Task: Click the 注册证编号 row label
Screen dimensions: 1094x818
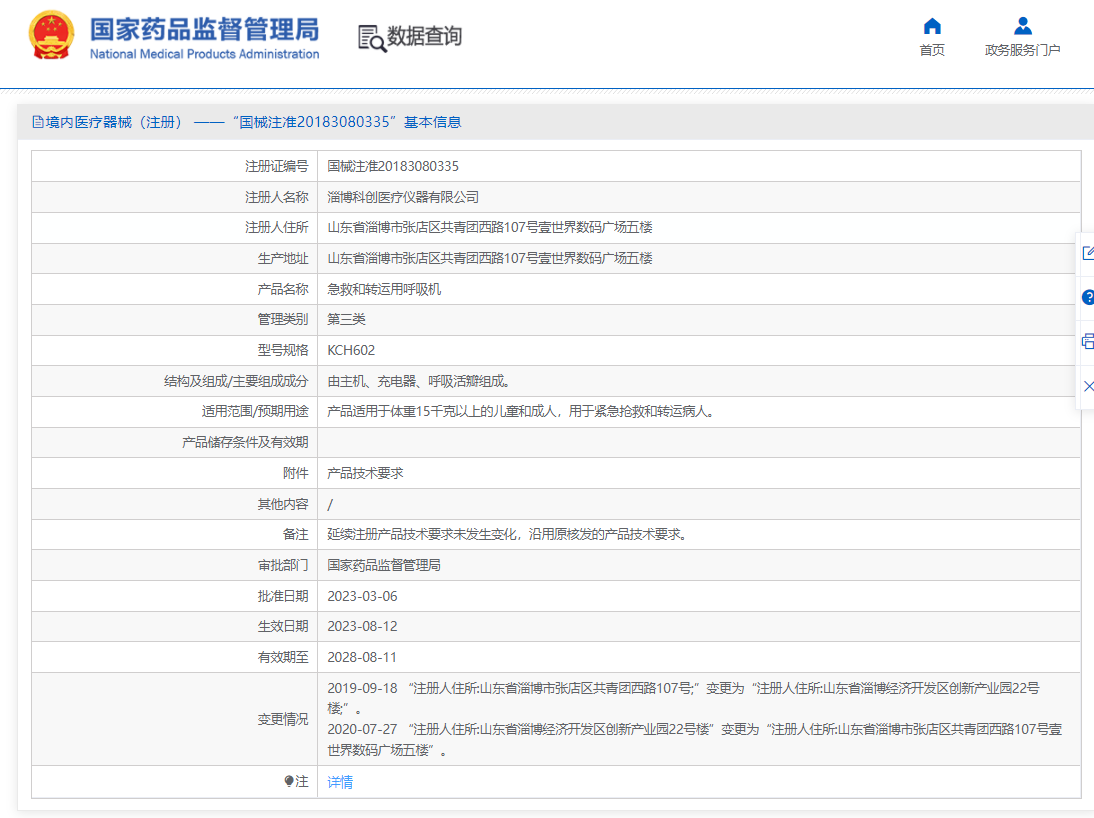Action: [x=276, y=166]
